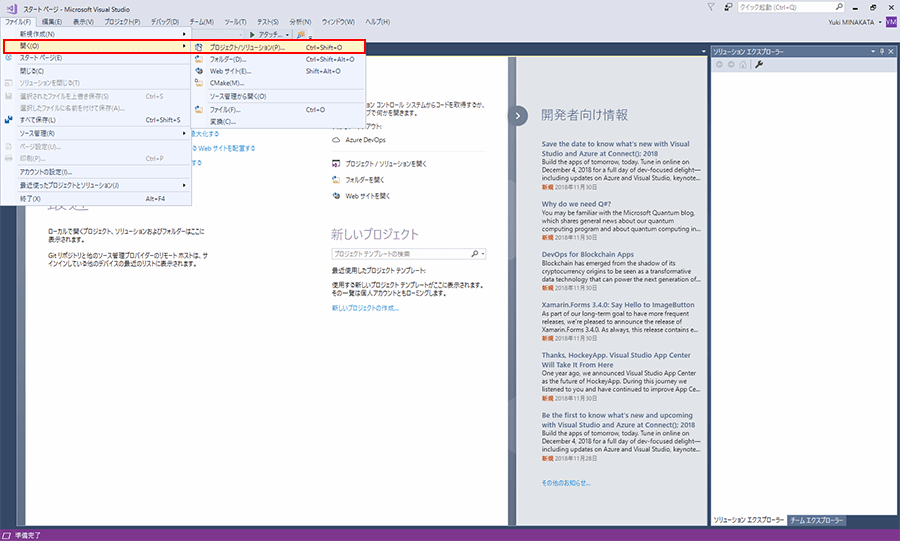The width and height of the screenshot is (900, 541).
Task: Open その他のお知らせ... link
Action: pyautogui.click(x=566, y=483)
